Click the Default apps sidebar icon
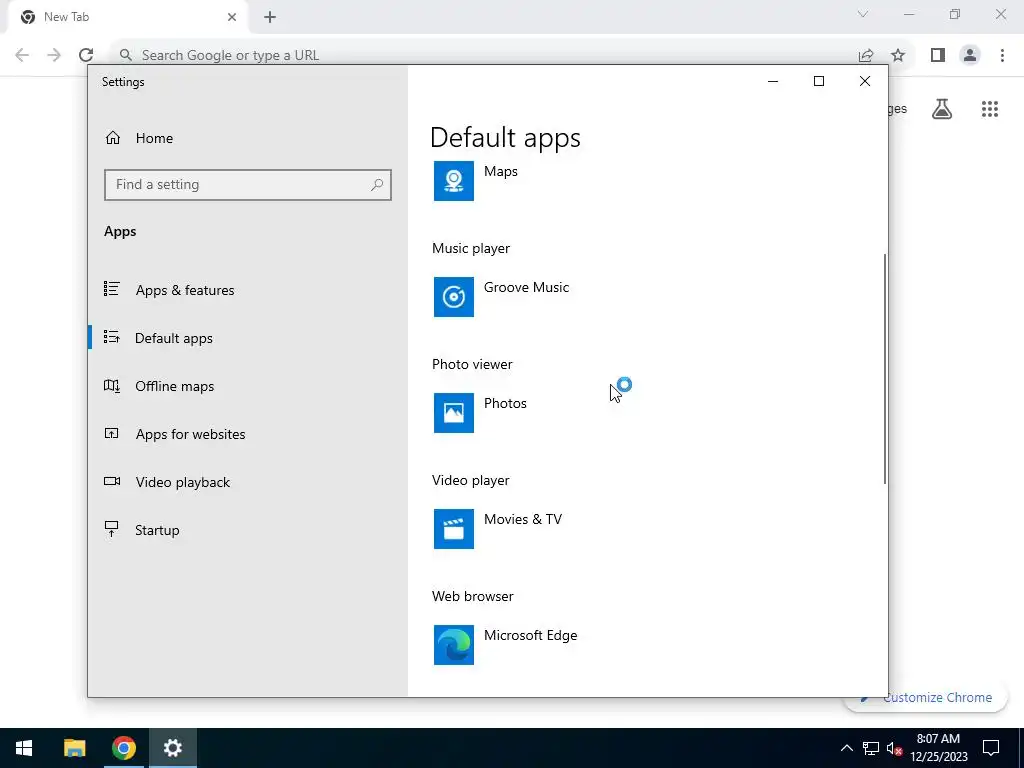 (112, 337)
